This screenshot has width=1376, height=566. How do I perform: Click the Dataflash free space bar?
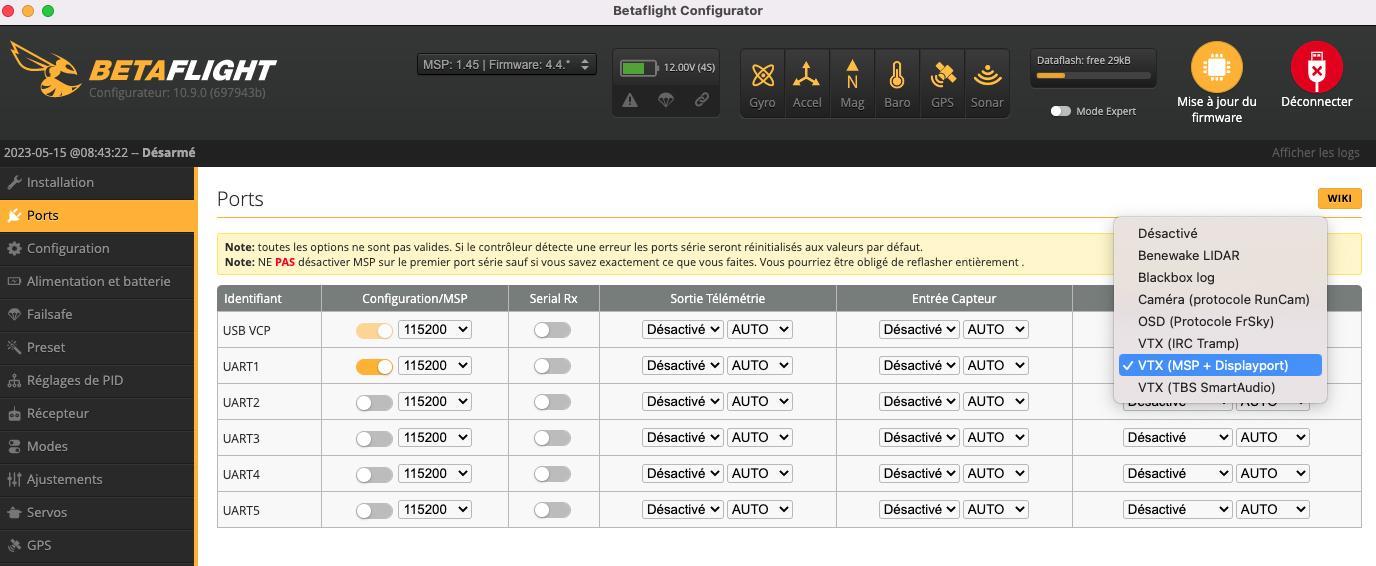pyautogui.click(x=1093, y=76)
